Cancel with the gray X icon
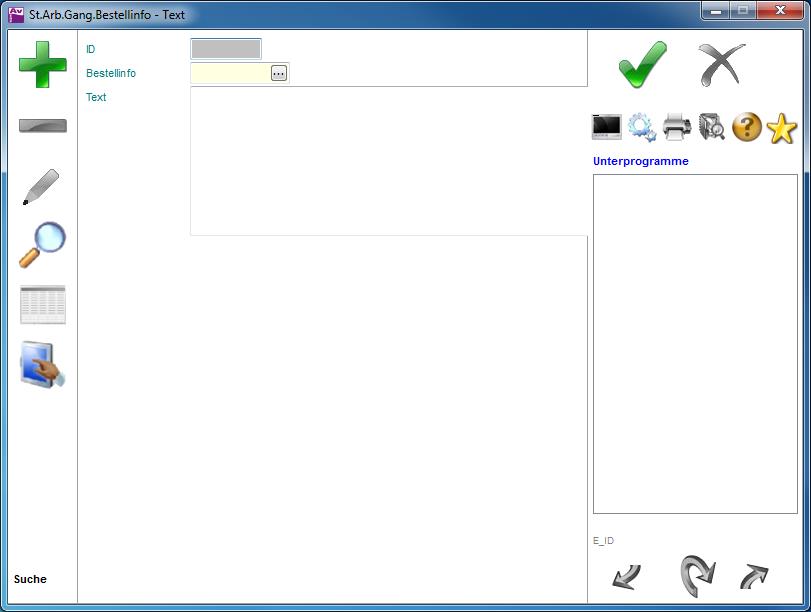 (x=721, y=65)
